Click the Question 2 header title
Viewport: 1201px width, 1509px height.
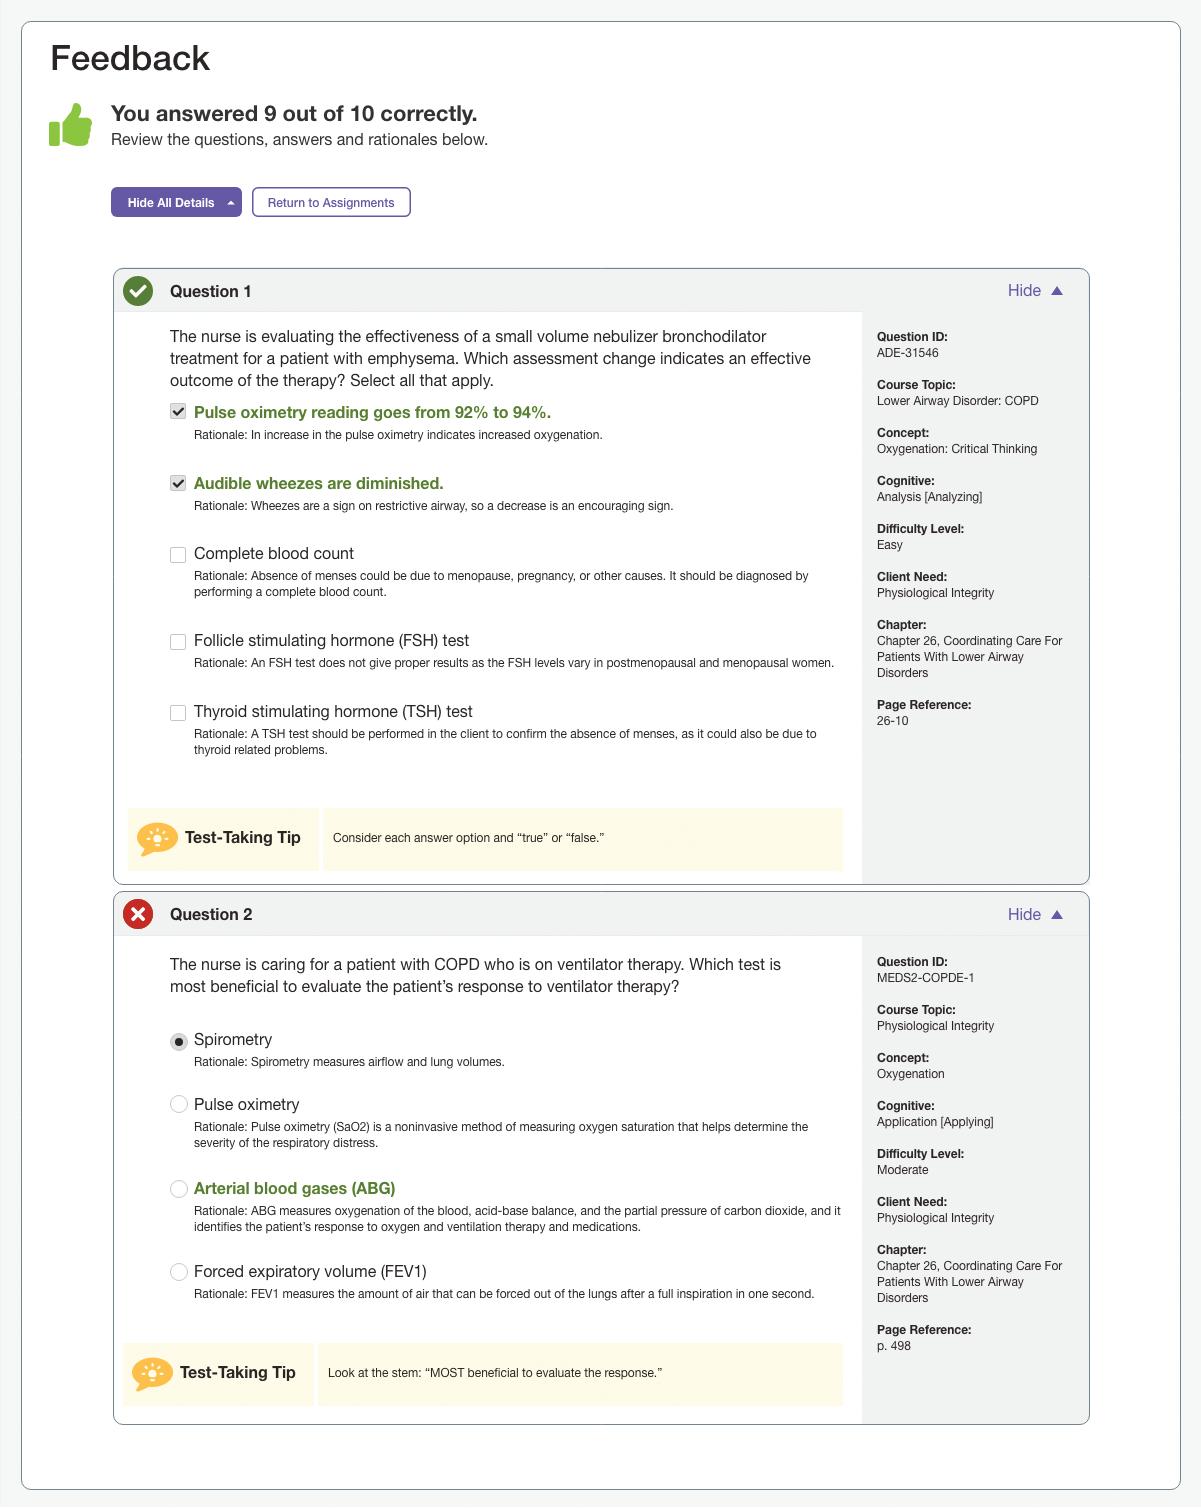point(211,914)
